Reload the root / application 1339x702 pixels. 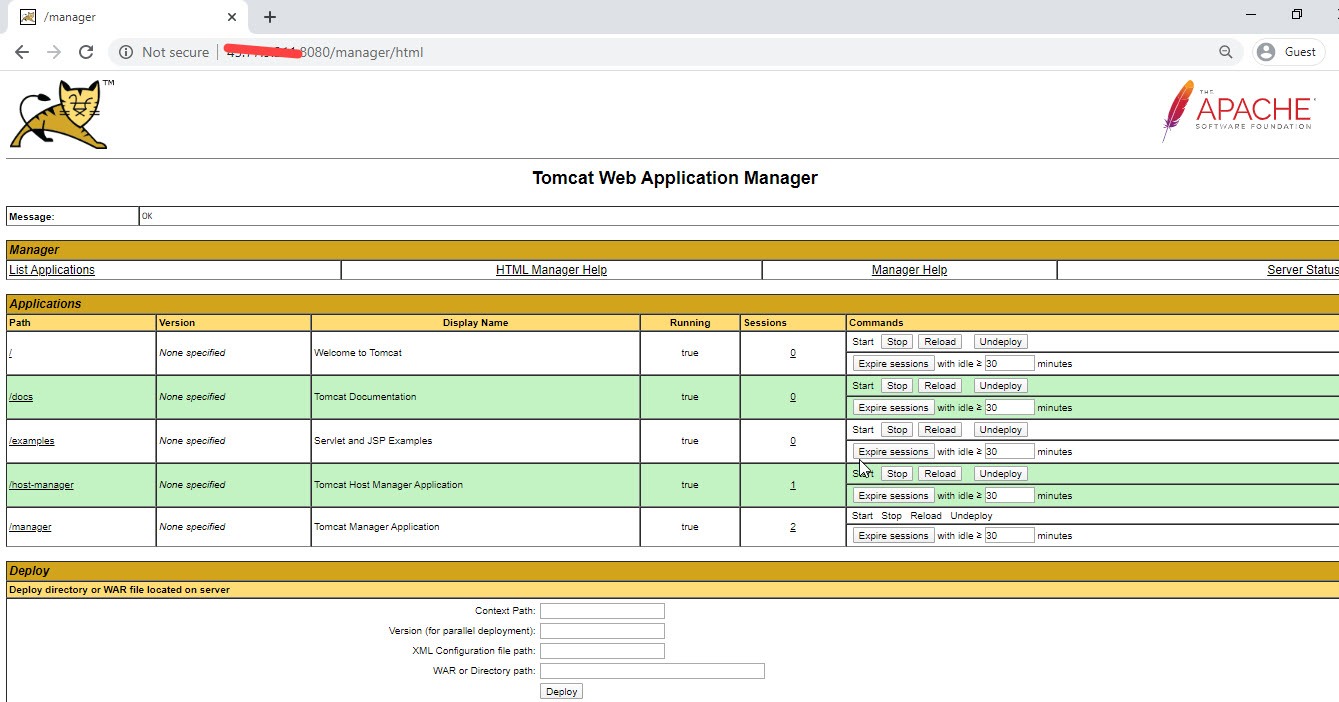click(x=940, y=342)
